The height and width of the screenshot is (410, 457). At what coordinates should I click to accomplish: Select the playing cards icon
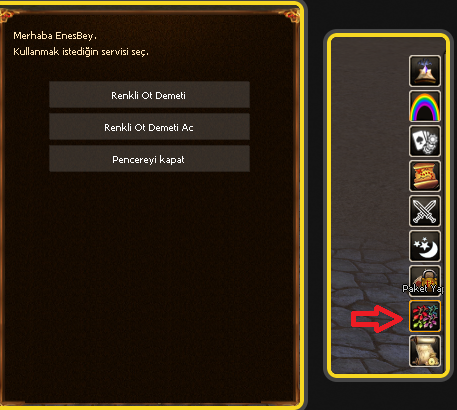coord(425,141)
